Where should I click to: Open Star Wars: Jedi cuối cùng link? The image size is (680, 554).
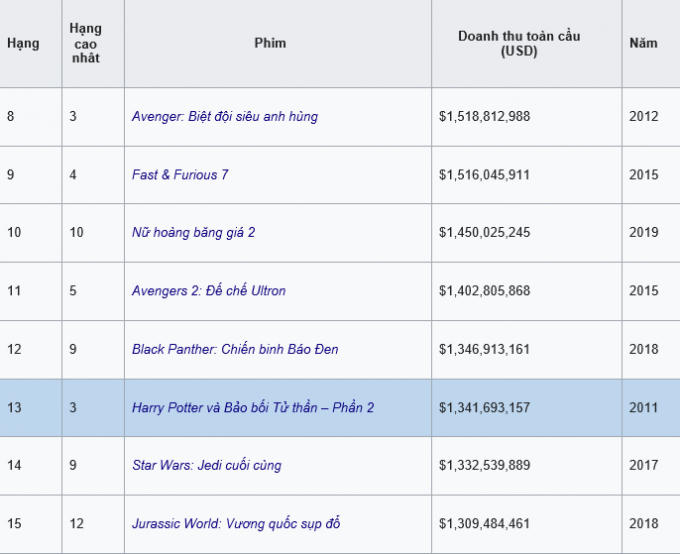[206, 465]
